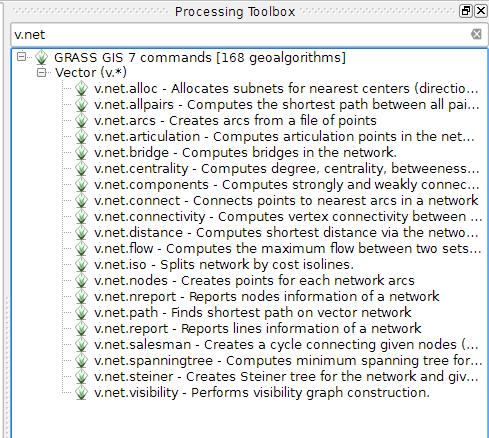Clear the v.net search text
Image resolution: width=489 pixels, height=438 pixels.
pyautogui.click(x=476, y=34)
